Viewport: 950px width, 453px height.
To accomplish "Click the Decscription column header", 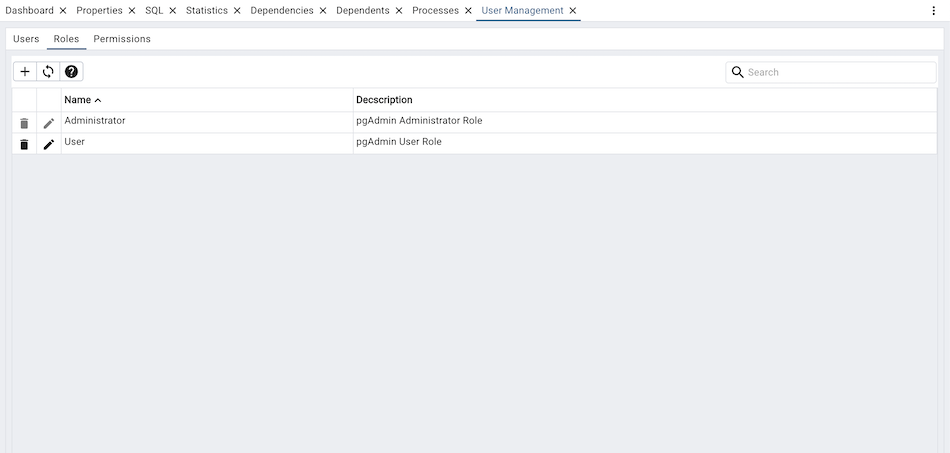I will [x=384, y=100].
